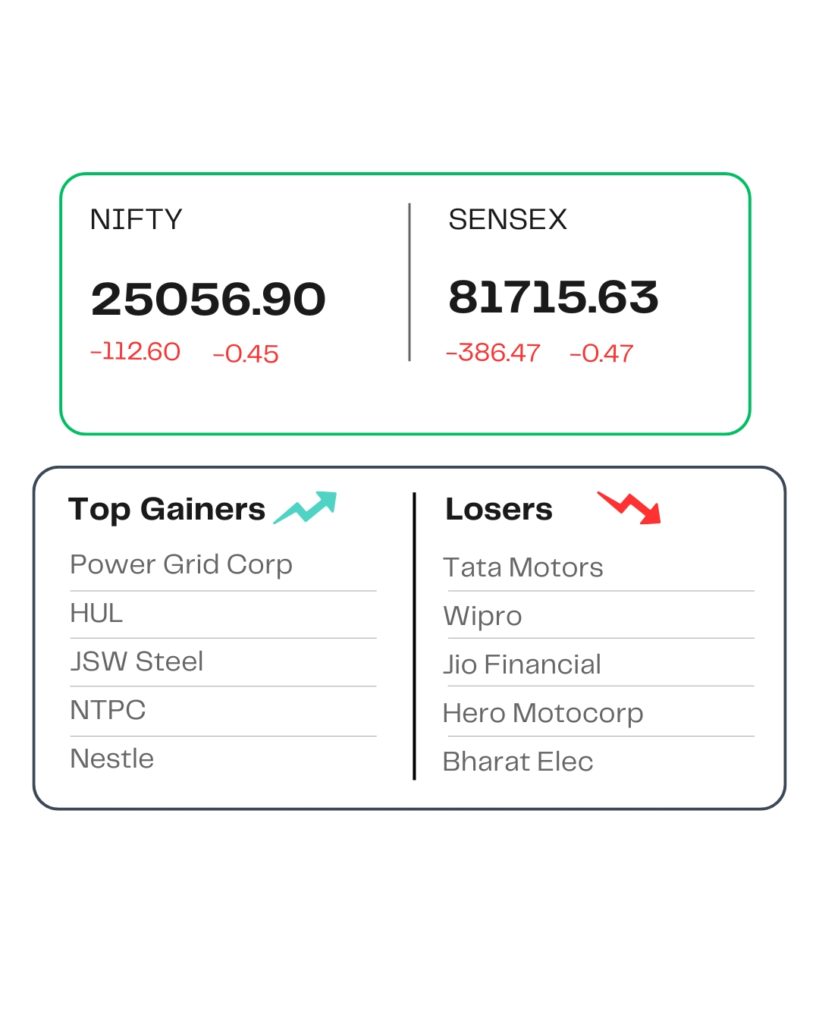819x1024 pixels.
Task: Select NTPC in Top Gainers
Action: pyautogui.click(x=108, y=710)
